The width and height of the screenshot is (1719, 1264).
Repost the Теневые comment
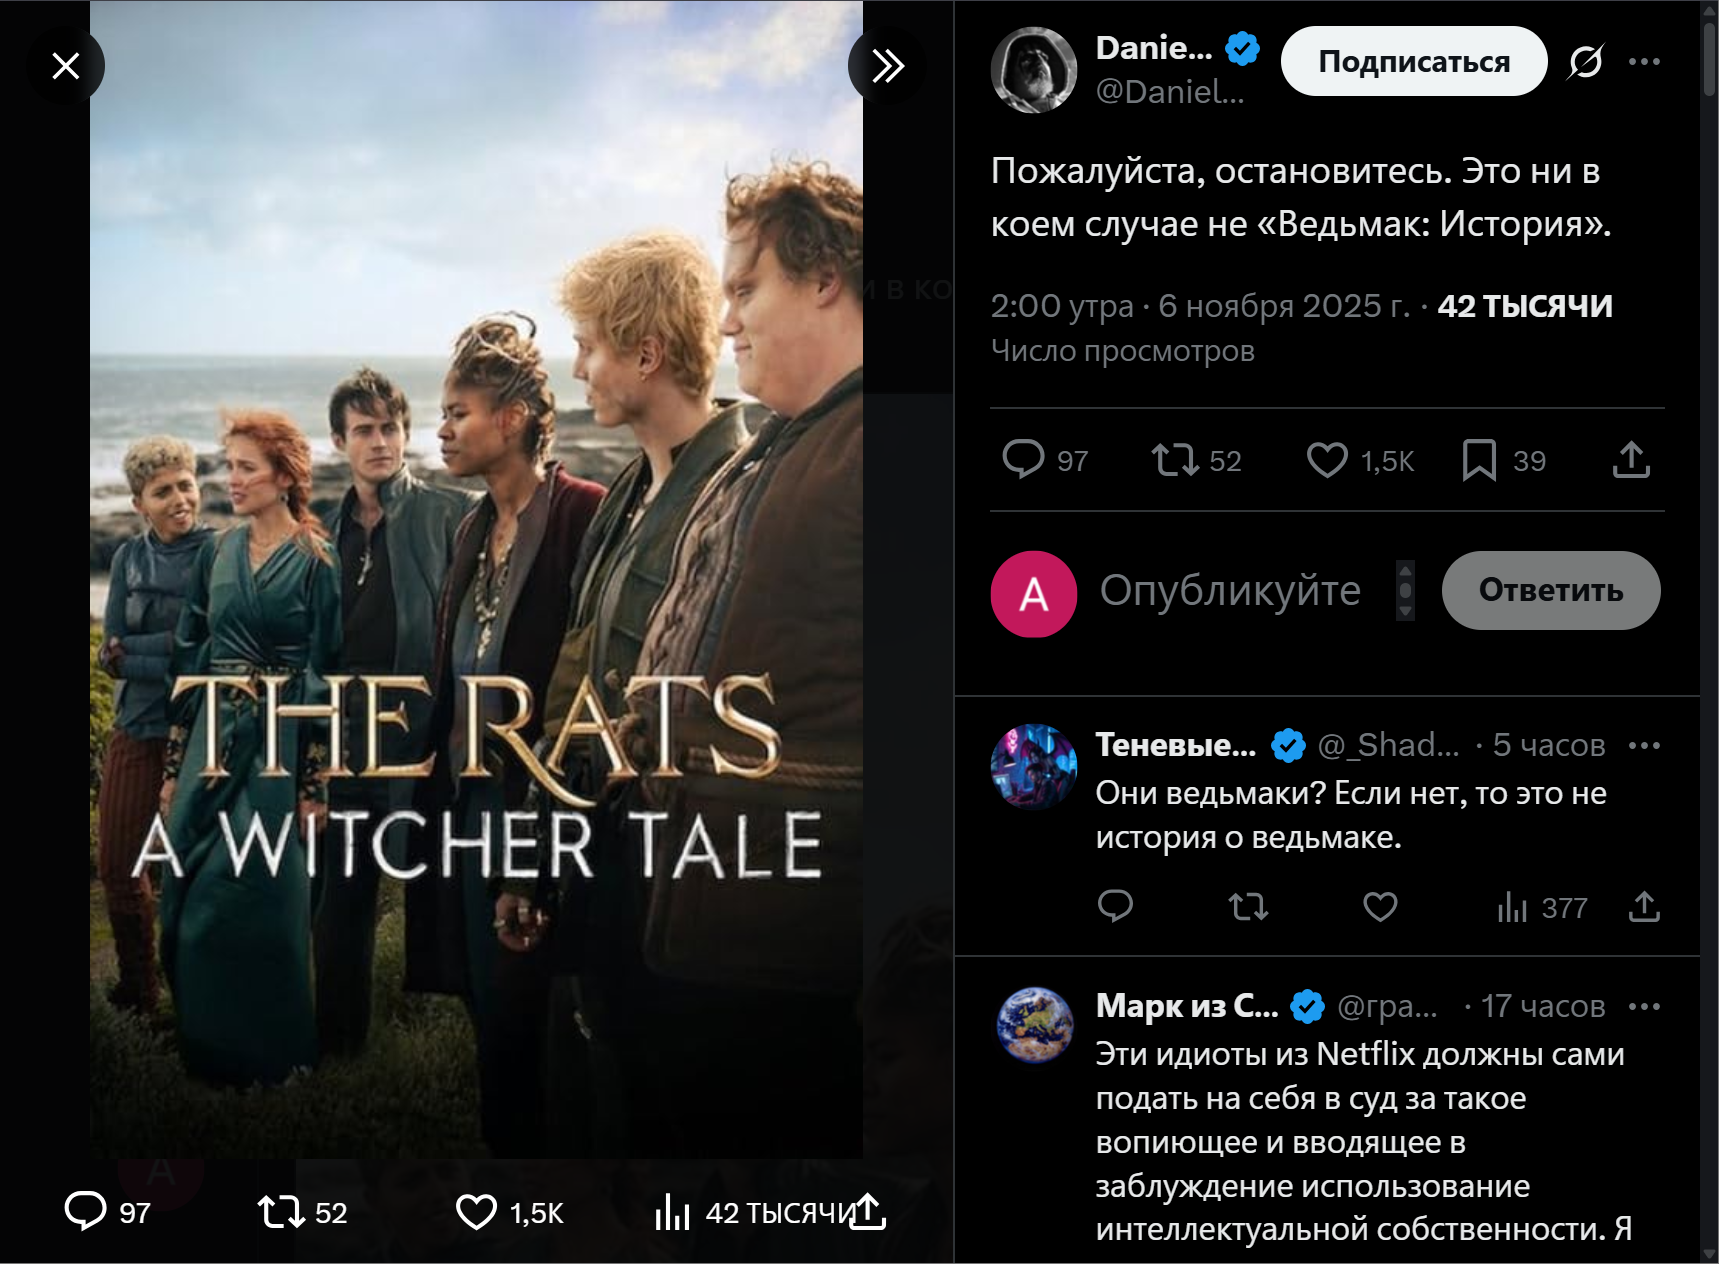click(1248, 907)
